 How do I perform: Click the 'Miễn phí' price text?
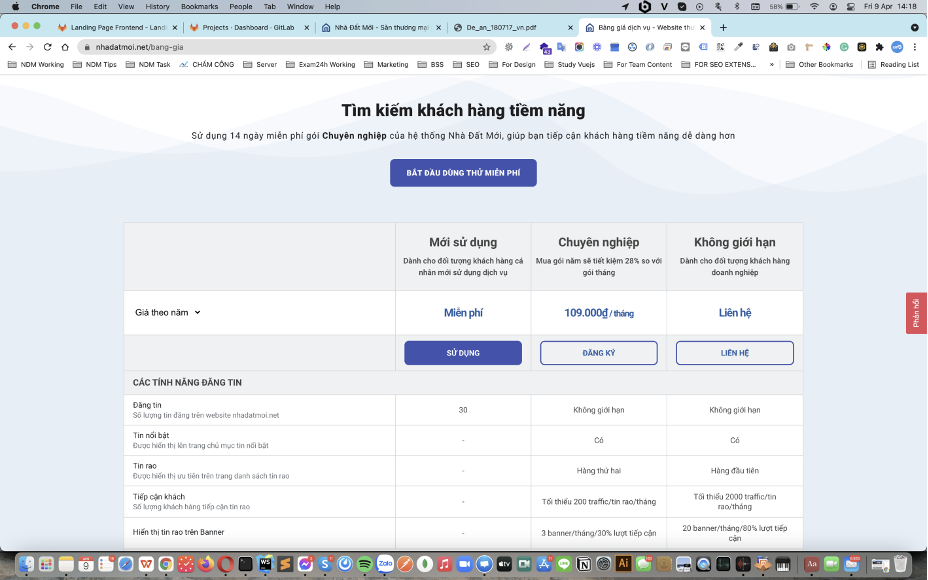463,312
